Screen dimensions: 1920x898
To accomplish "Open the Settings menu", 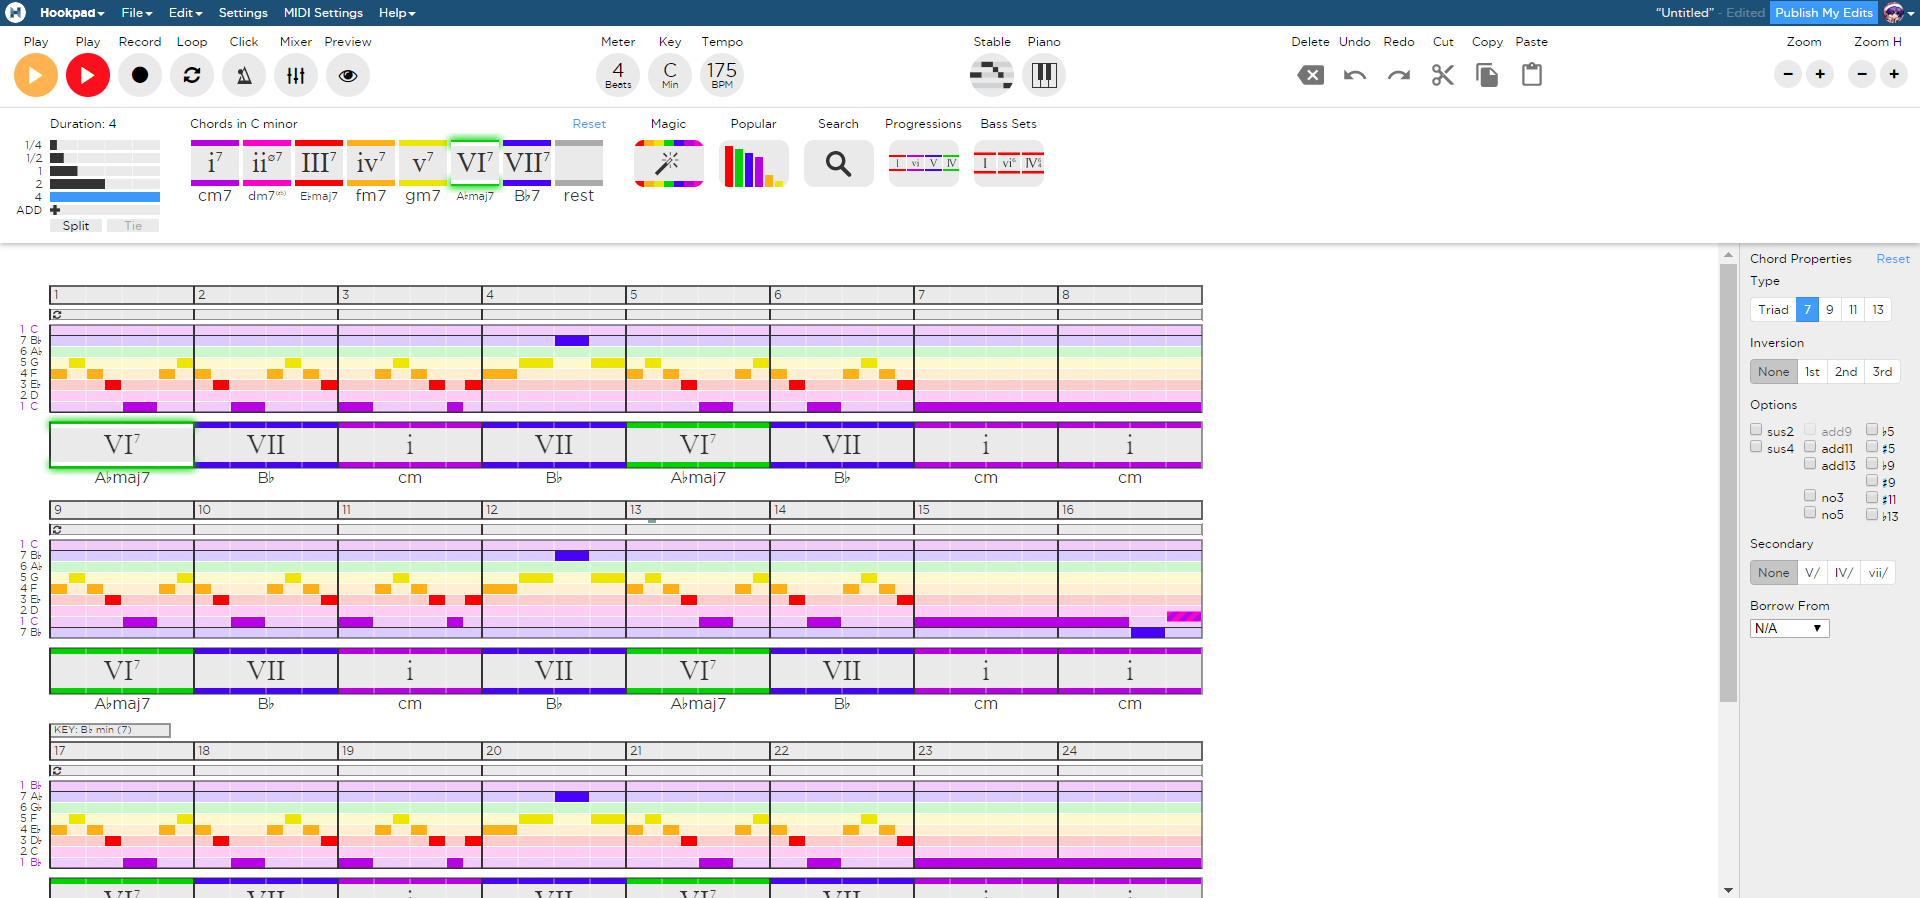I will pyautogui.click(x=243, y=13).
